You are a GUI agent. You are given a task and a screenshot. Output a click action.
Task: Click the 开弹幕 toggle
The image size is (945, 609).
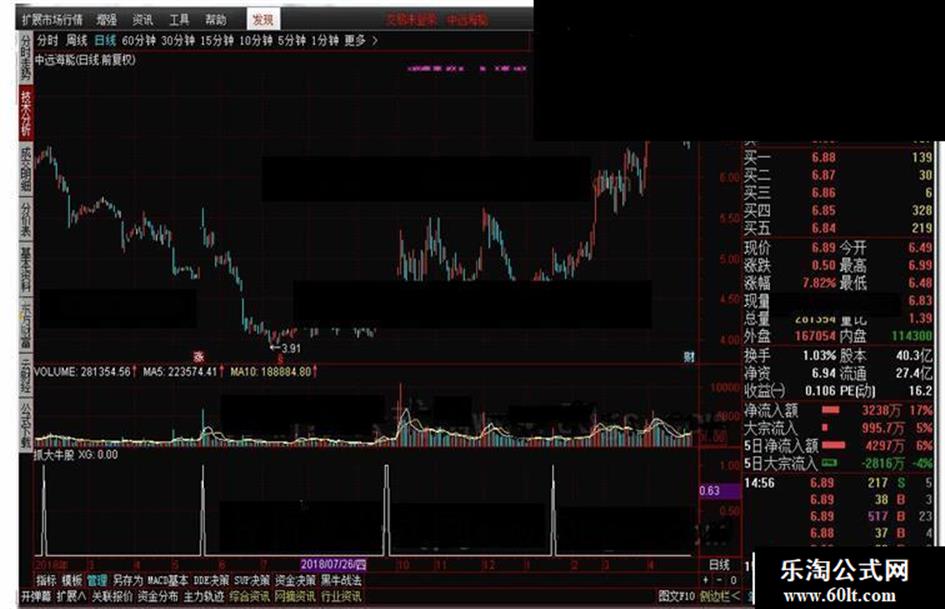point(36,596)
